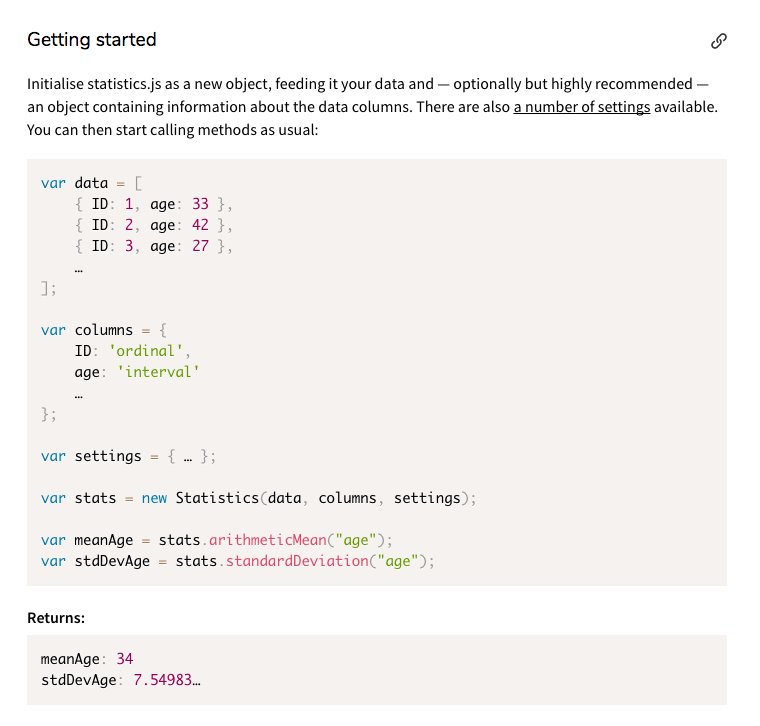The width and height of the screenshot is (760, 726).
Task: Click 'meanAge' variable in declaration line
Action: click(103, 540)
